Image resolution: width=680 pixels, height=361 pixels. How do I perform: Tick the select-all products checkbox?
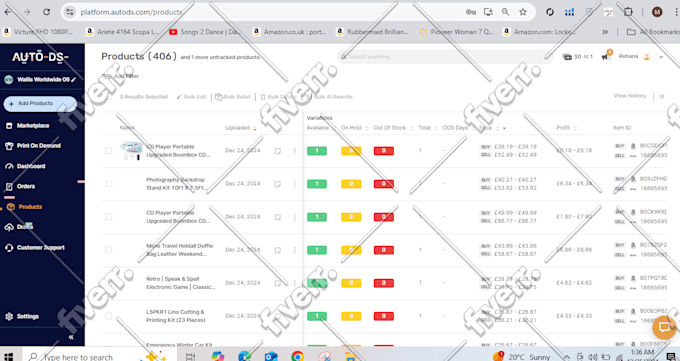108,97
